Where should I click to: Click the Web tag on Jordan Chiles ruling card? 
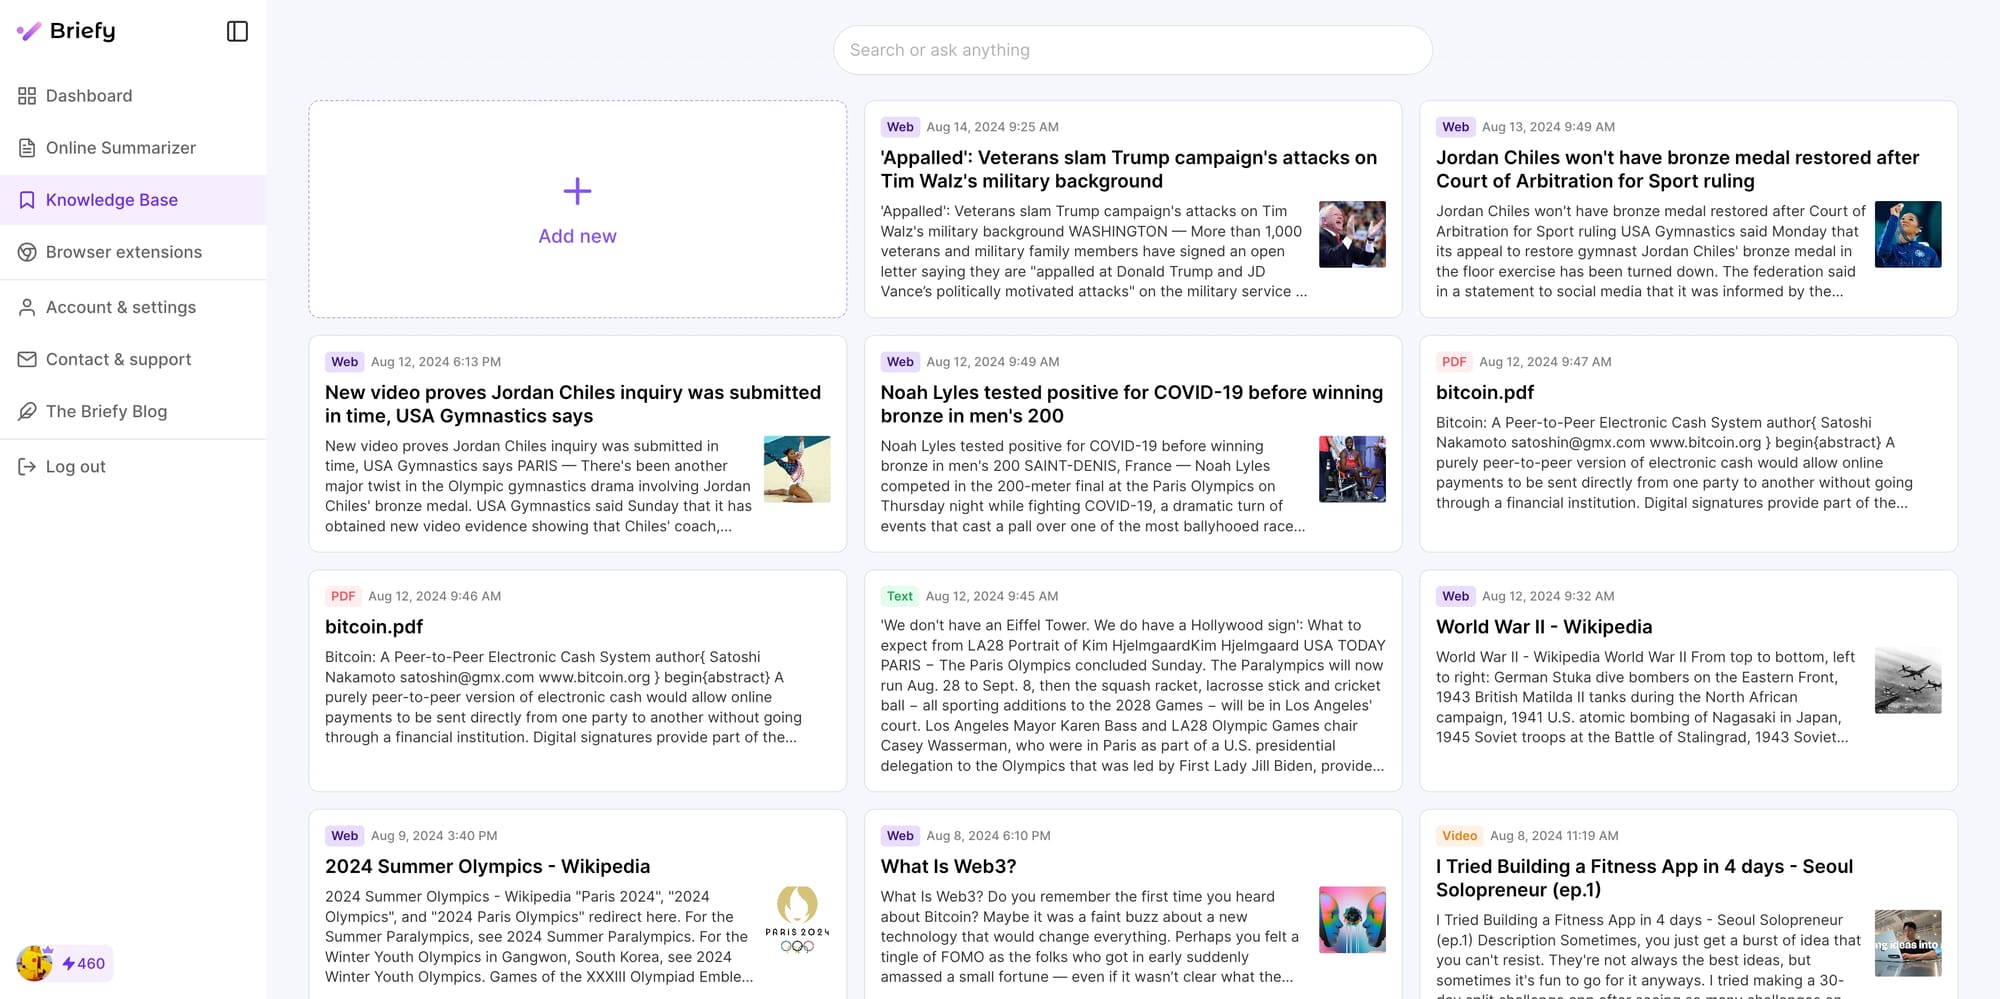coord(1456,127)
